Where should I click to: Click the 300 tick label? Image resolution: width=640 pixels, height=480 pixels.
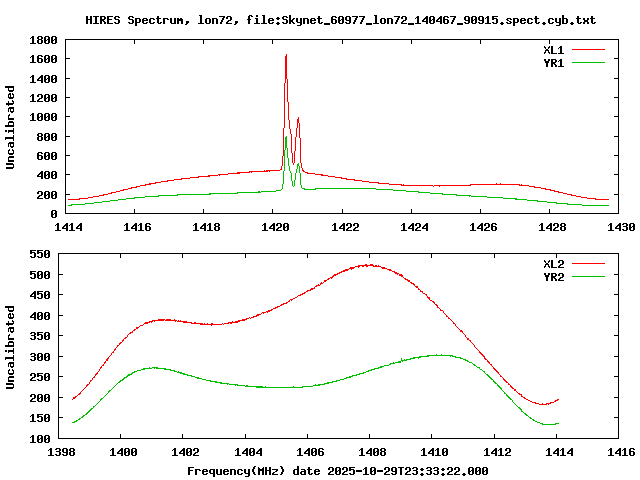pos(40,357)
